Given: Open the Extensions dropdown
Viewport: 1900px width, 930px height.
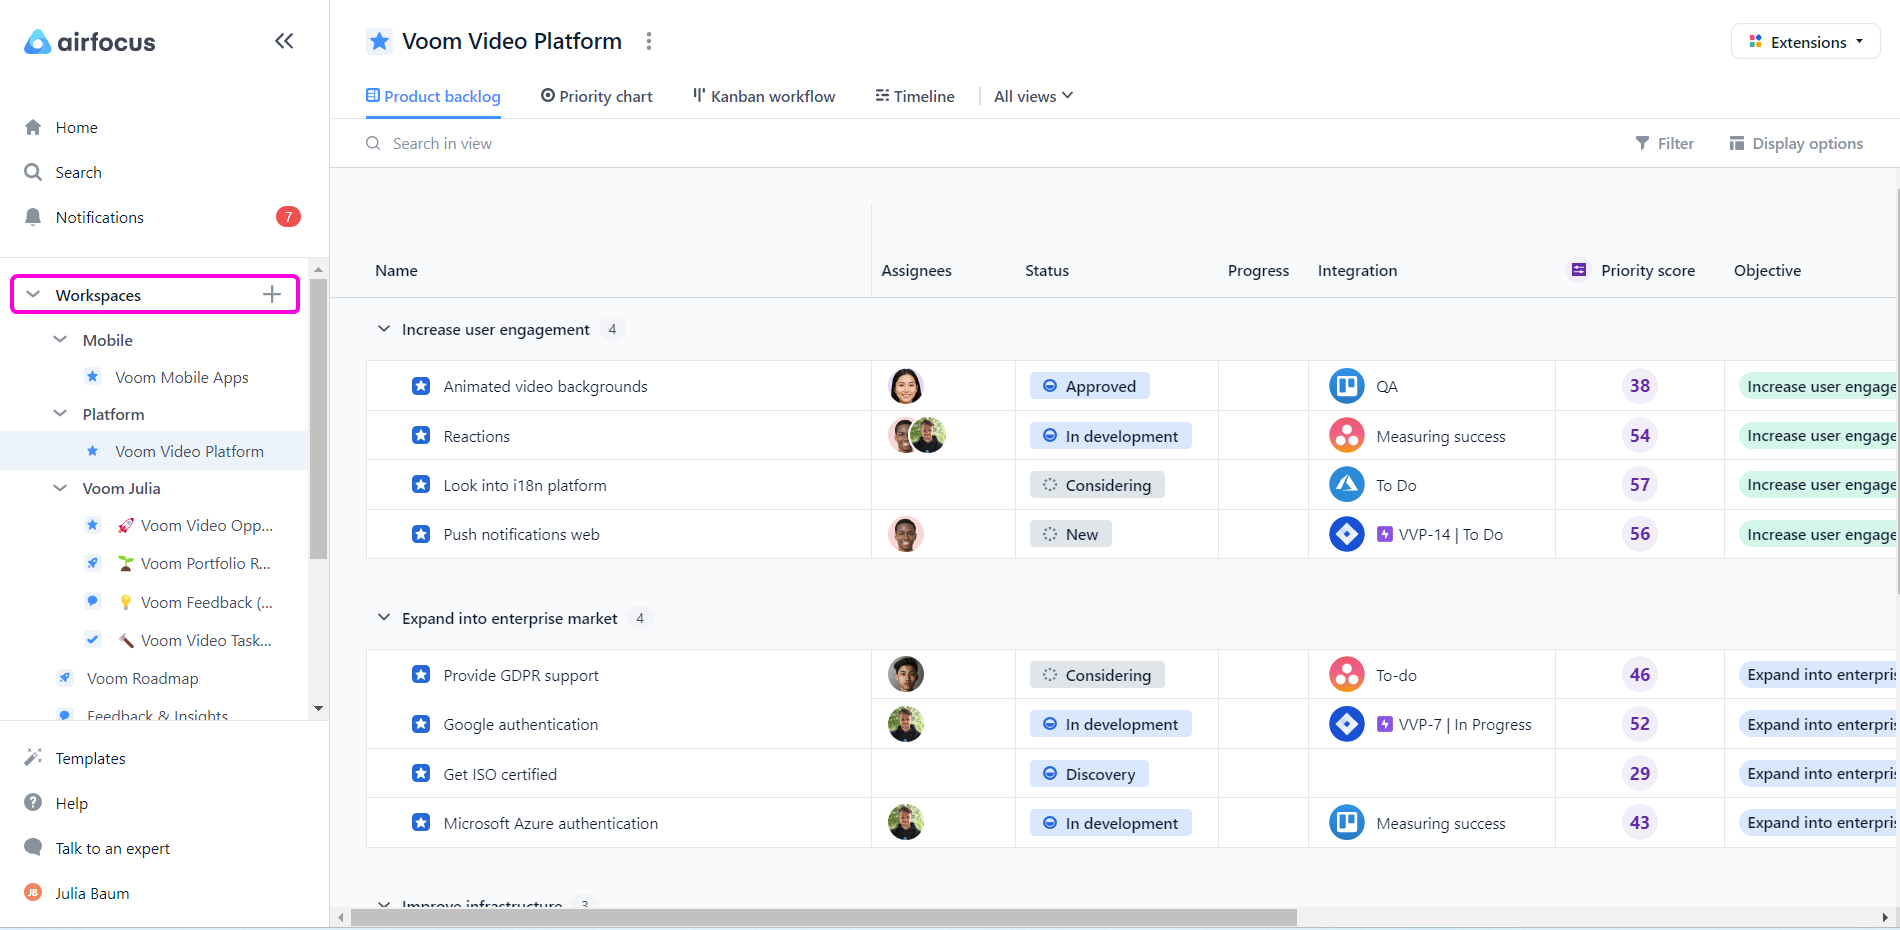Looking at the screenshot, I should (x=1806, y=42).
